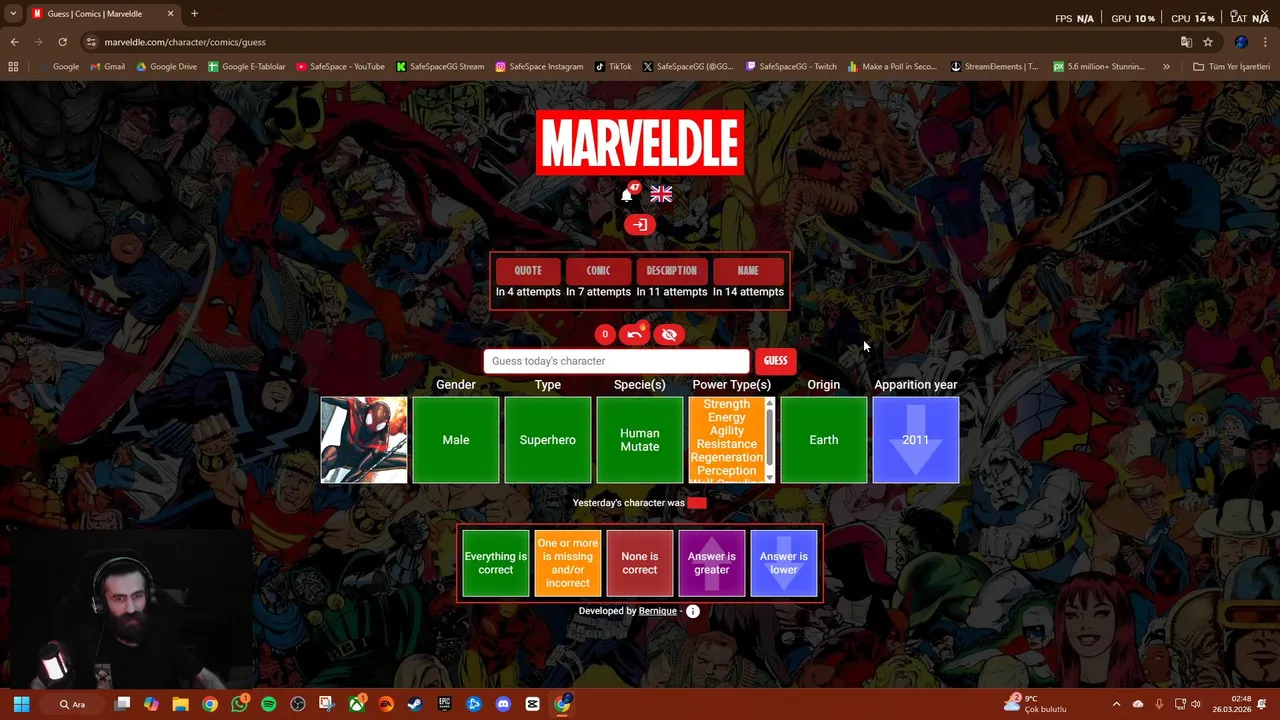Open the apps grid in bookmarks bar
Viewport: 1280px width, 720px height.
(13, 67)
